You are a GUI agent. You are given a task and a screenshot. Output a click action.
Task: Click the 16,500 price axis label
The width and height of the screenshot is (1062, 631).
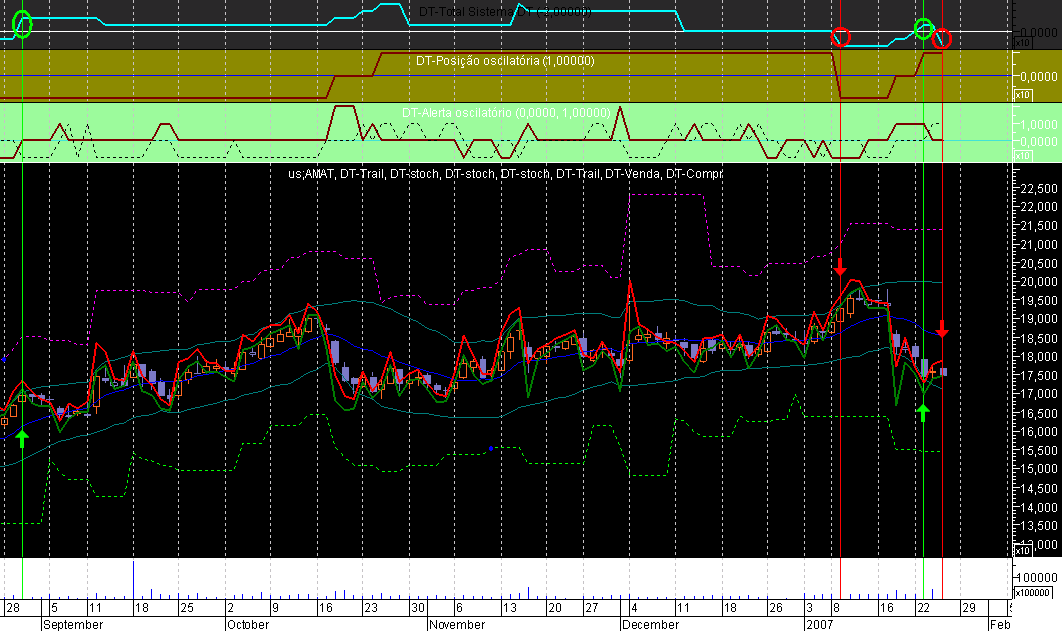pyautogui.click(x=1038, y=413)
